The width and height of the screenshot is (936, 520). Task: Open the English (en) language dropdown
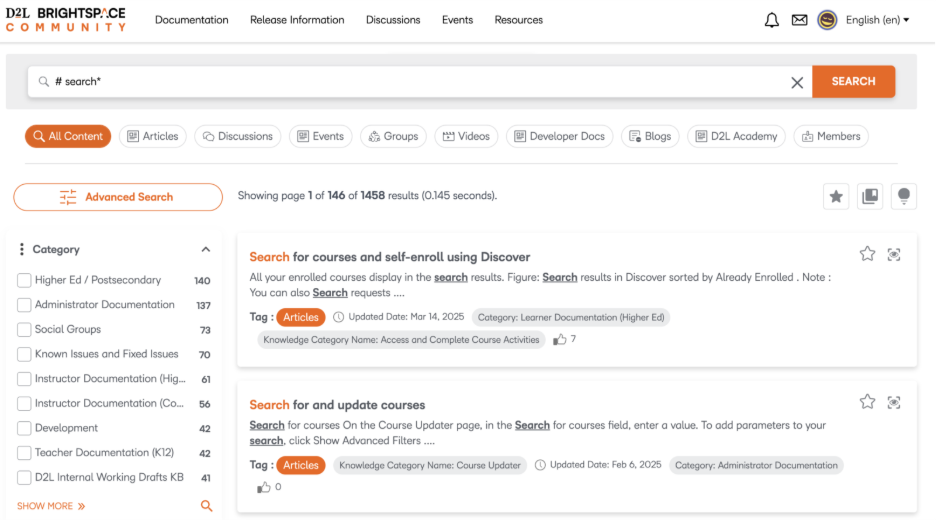877,20
